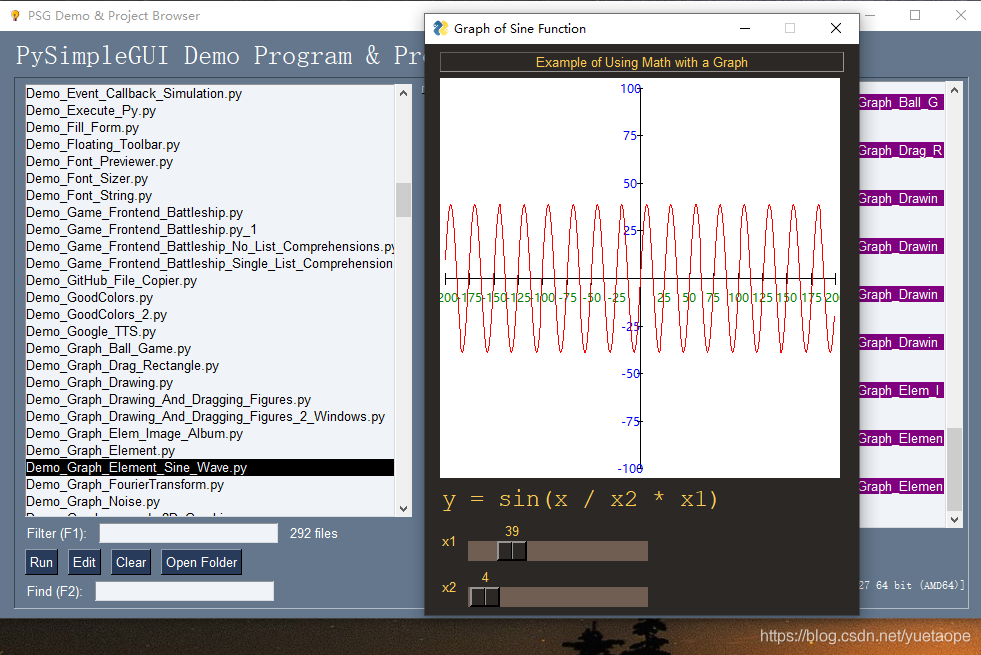981x655 pixels.
Task: Adjust the x1 slider handle
Action: click(512, 551)
